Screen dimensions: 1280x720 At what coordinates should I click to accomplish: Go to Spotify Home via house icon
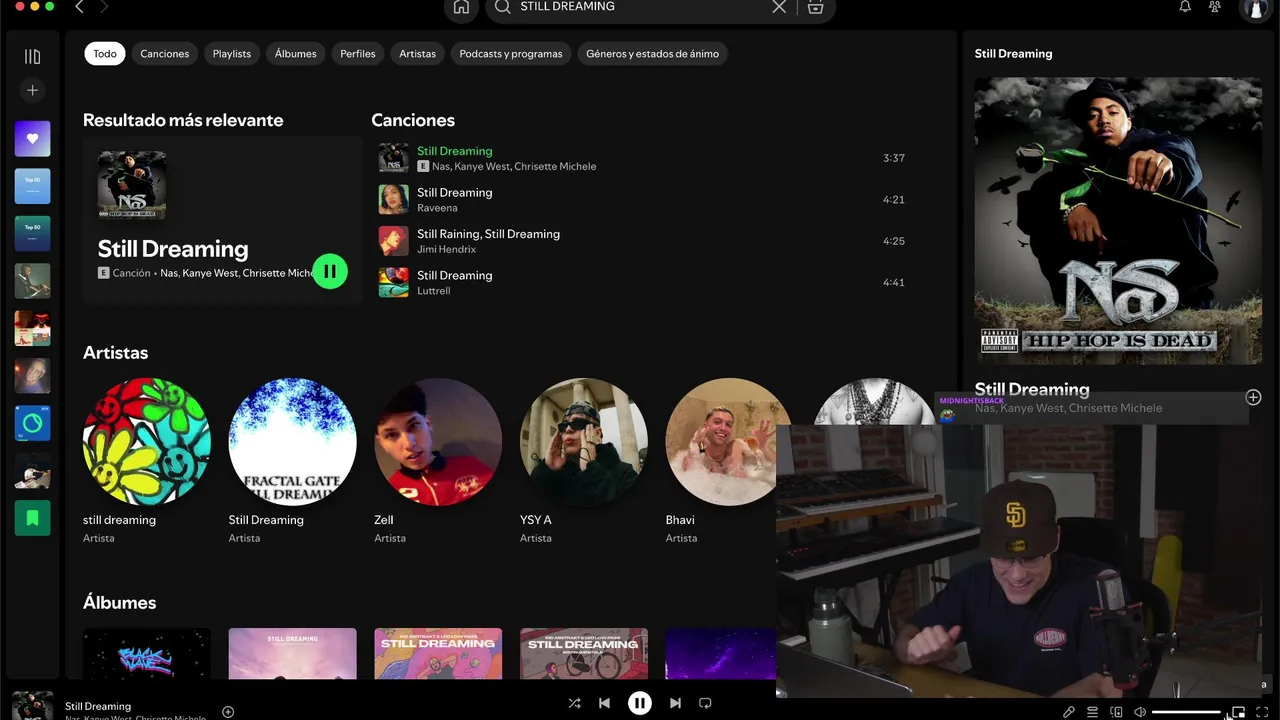coord(461,7)
